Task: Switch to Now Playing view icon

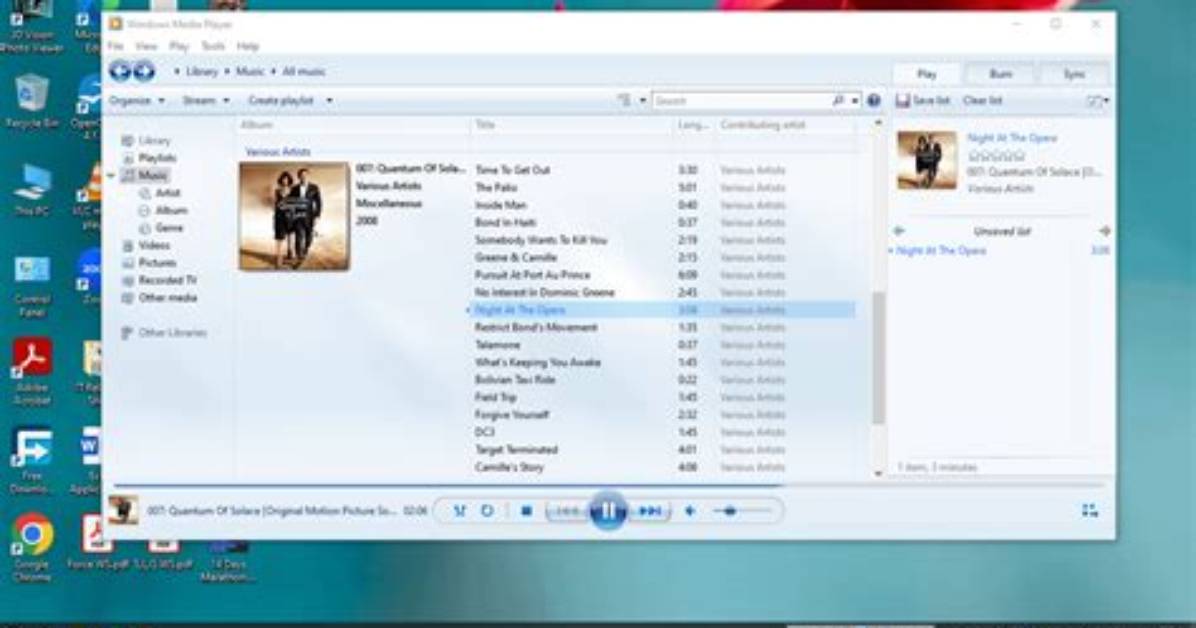Action: [1089, 510]
